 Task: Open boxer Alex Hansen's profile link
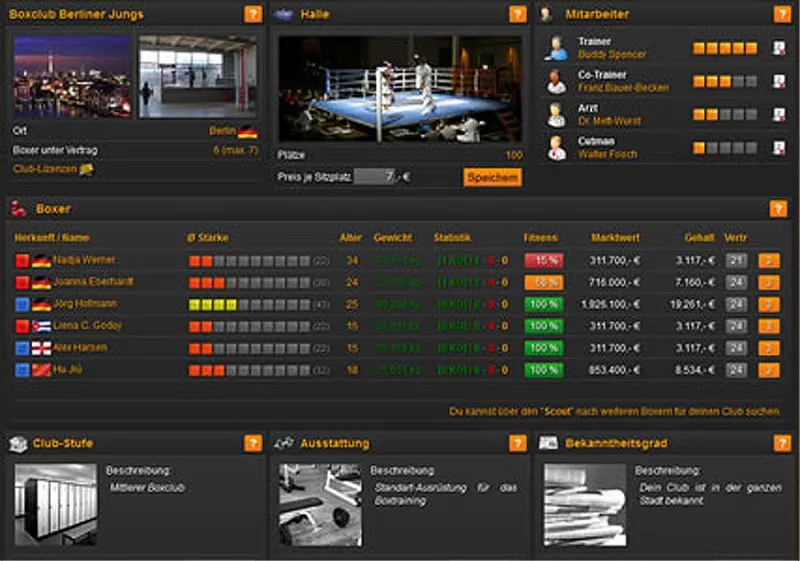tap(80, 347)
